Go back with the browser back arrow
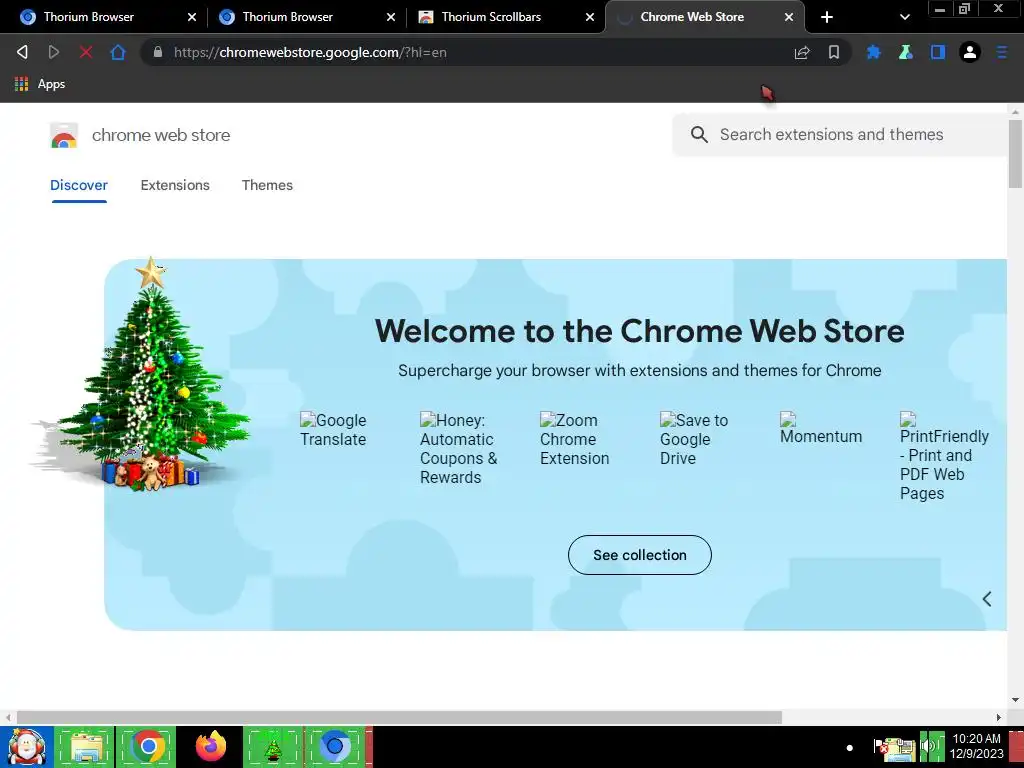This screenshot has height=768, width=1024. 22,52
